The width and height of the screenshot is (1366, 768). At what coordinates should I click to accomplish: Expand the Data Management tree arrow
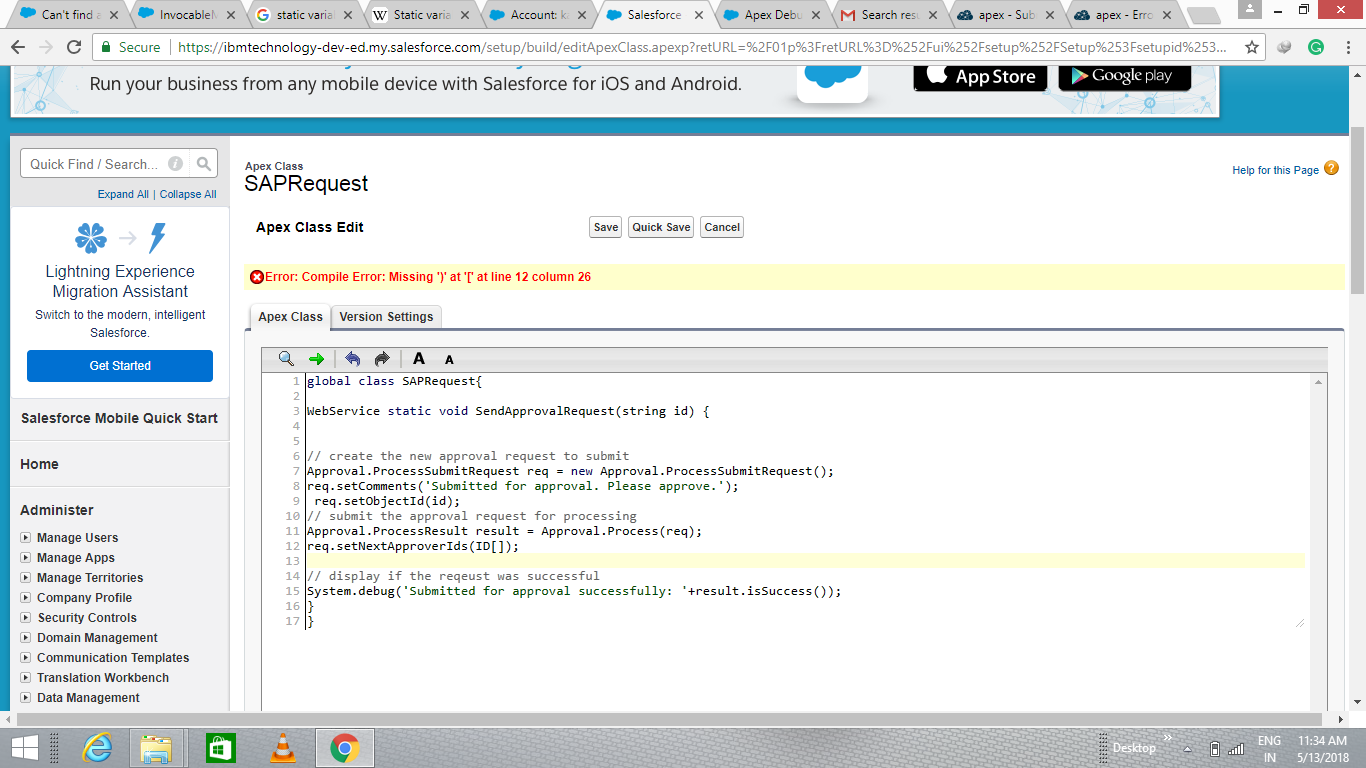[x=25, y=698]
